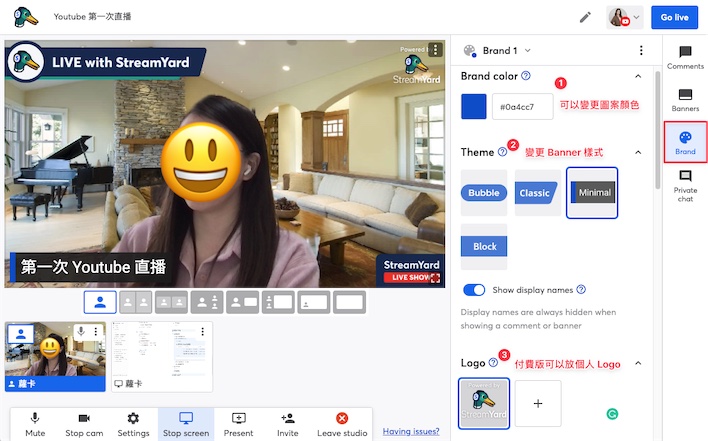The width and height of the screenshot is (708, 441).
Task: Mute microphone on camera thumbnail
Action: [x=81, y=332]
